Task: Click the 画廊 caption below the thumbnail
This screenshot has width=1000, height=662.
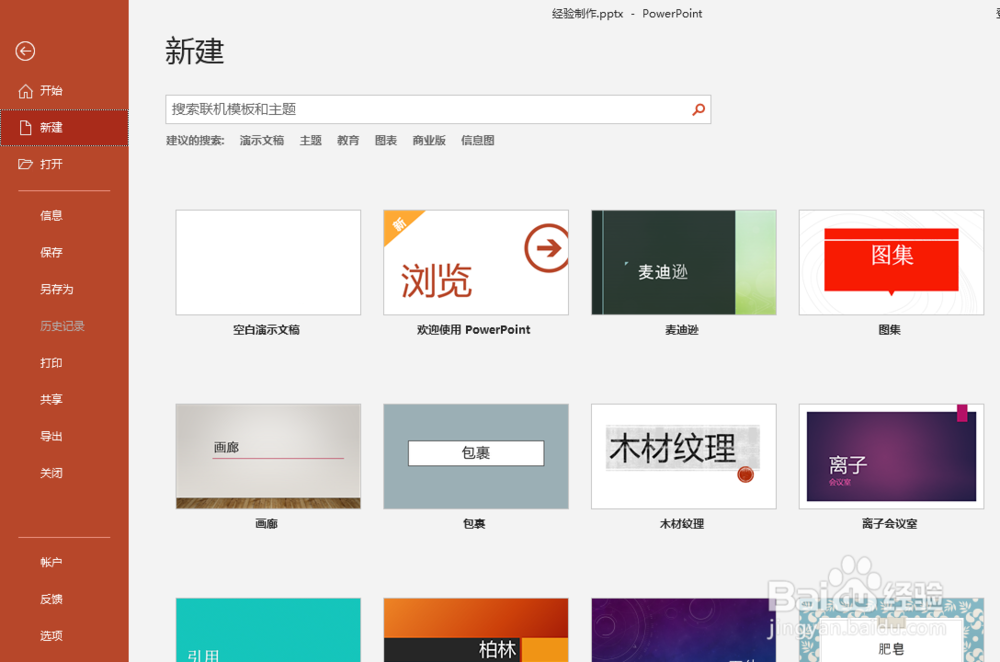Action: [x=266, y=524]
